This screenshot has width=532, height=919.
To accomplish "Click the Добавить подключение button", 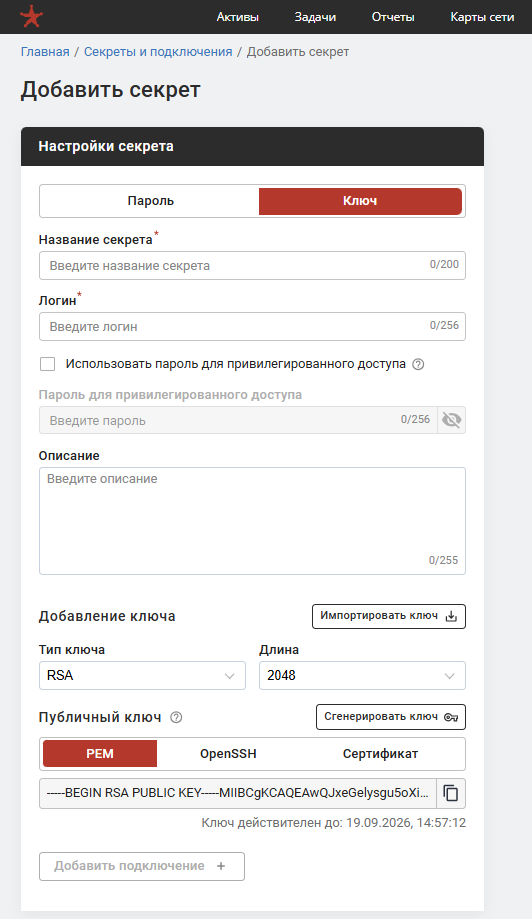I will point(142,866).
